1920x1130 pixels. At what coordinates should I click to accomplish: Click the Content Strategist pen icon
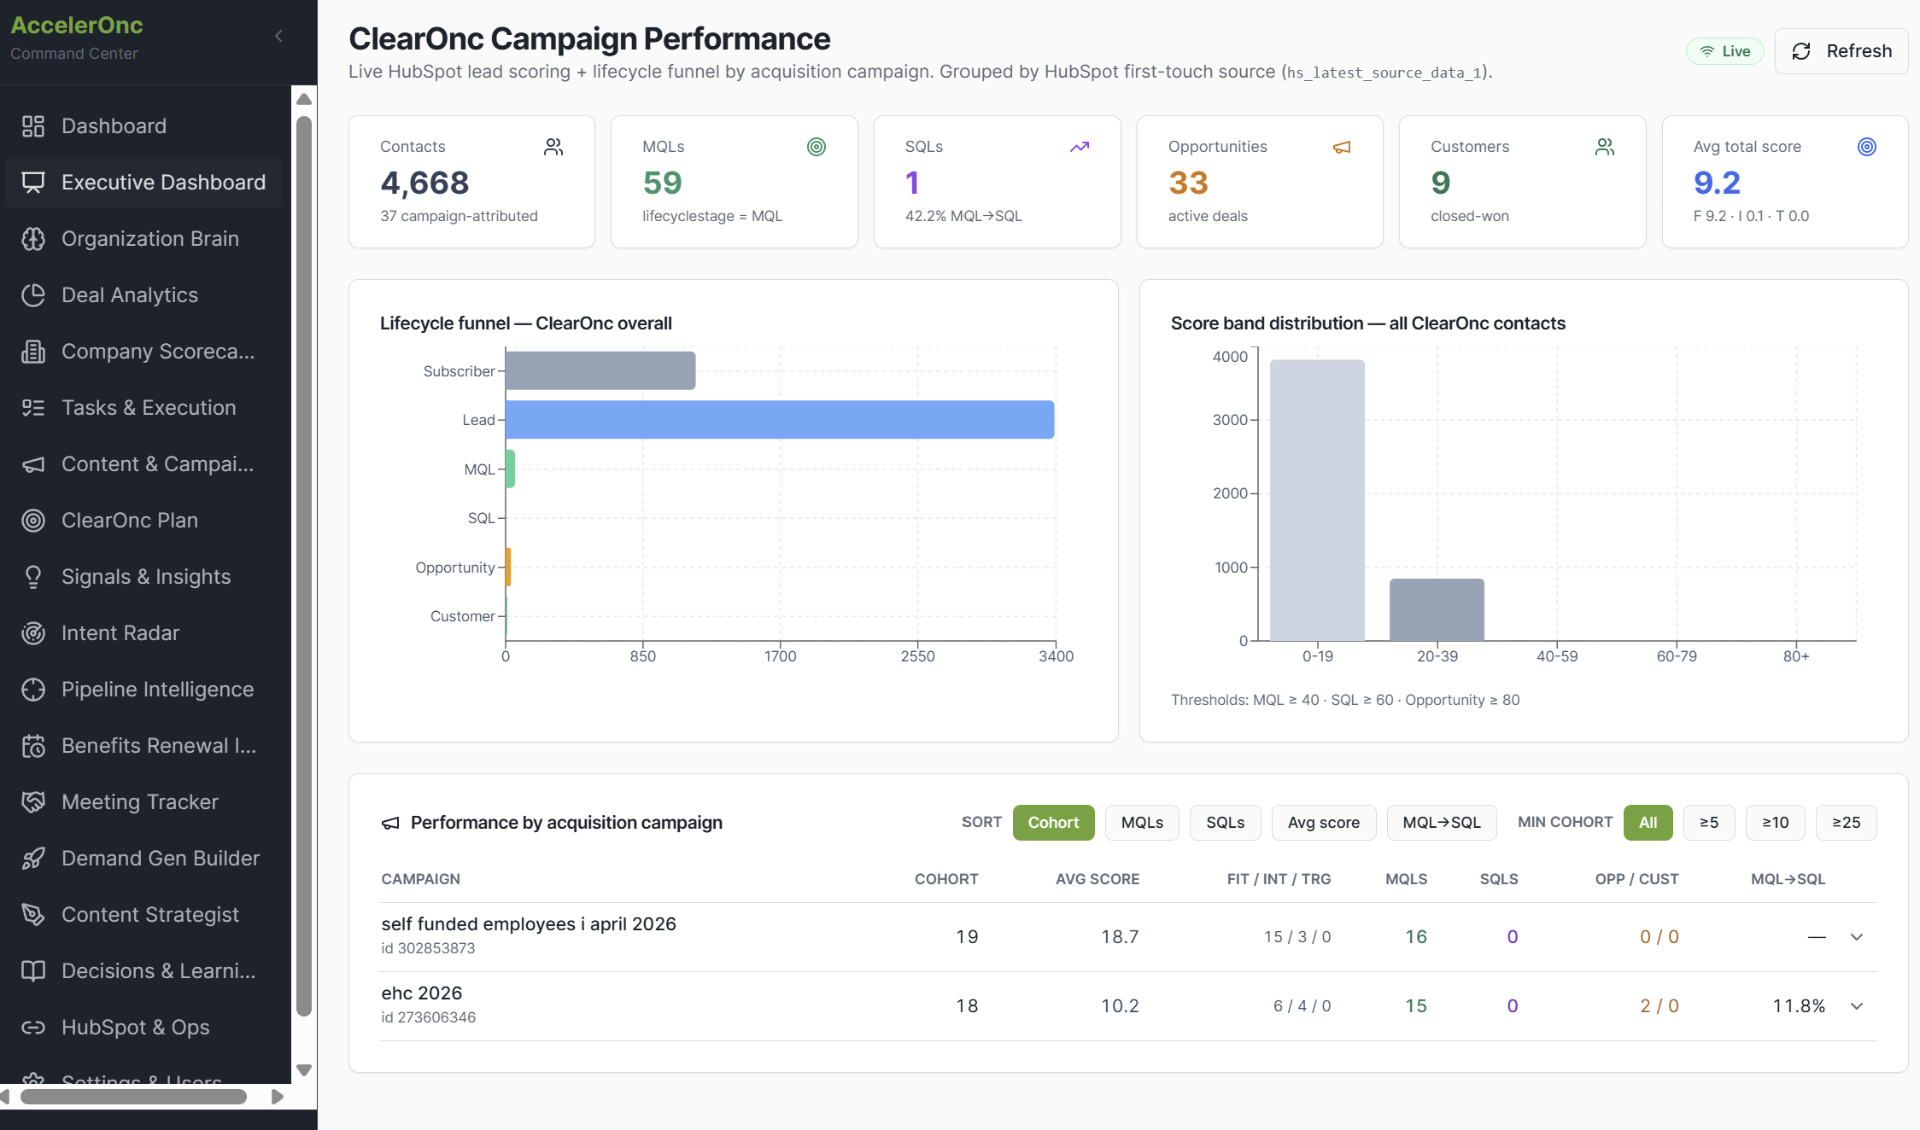[x=33, y=915]
